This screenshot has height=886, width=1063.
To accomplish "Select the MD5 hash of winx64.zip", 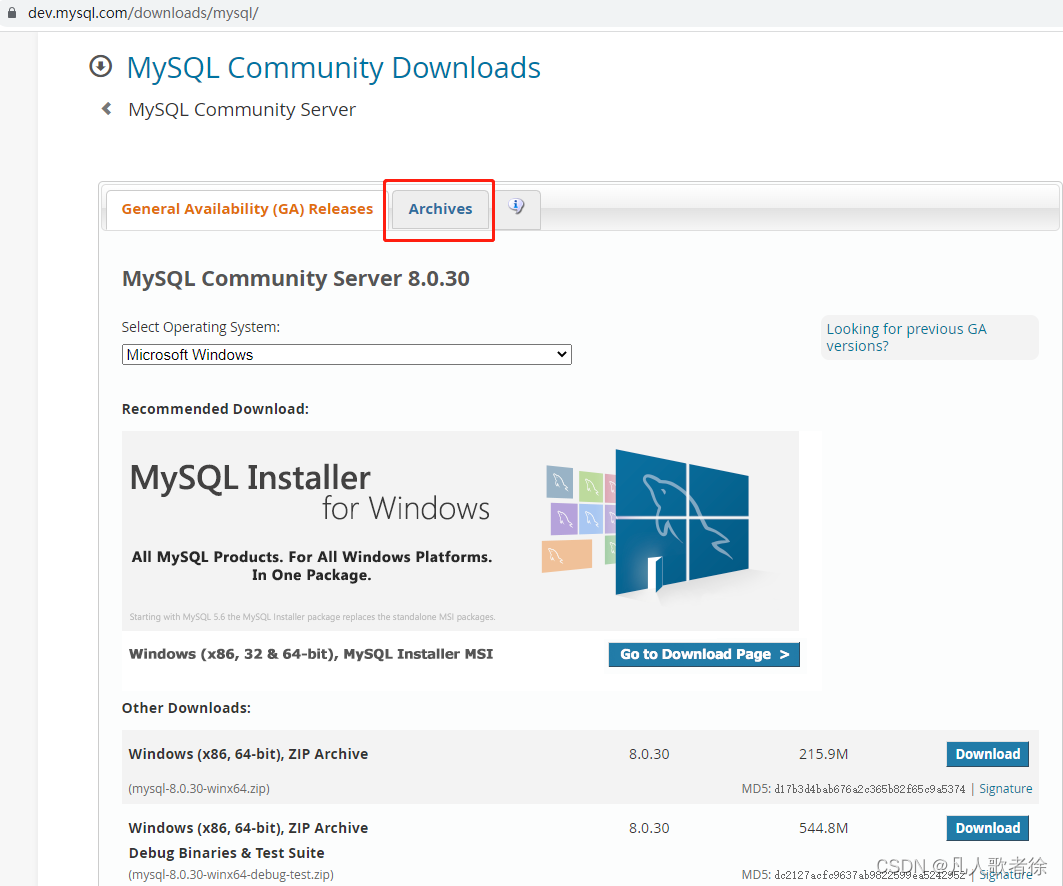I will tap(869, 789).
